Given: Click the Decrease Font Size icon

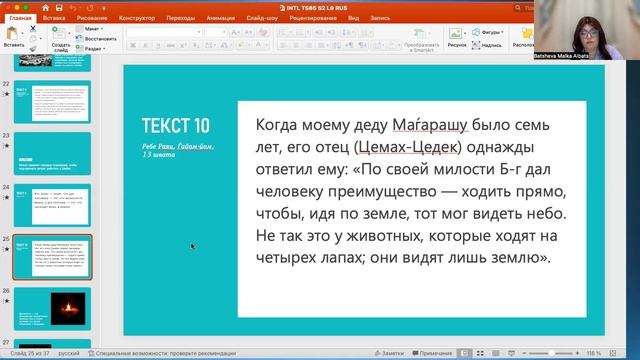Looking at the screenshot, I should (x=249, y=32).
